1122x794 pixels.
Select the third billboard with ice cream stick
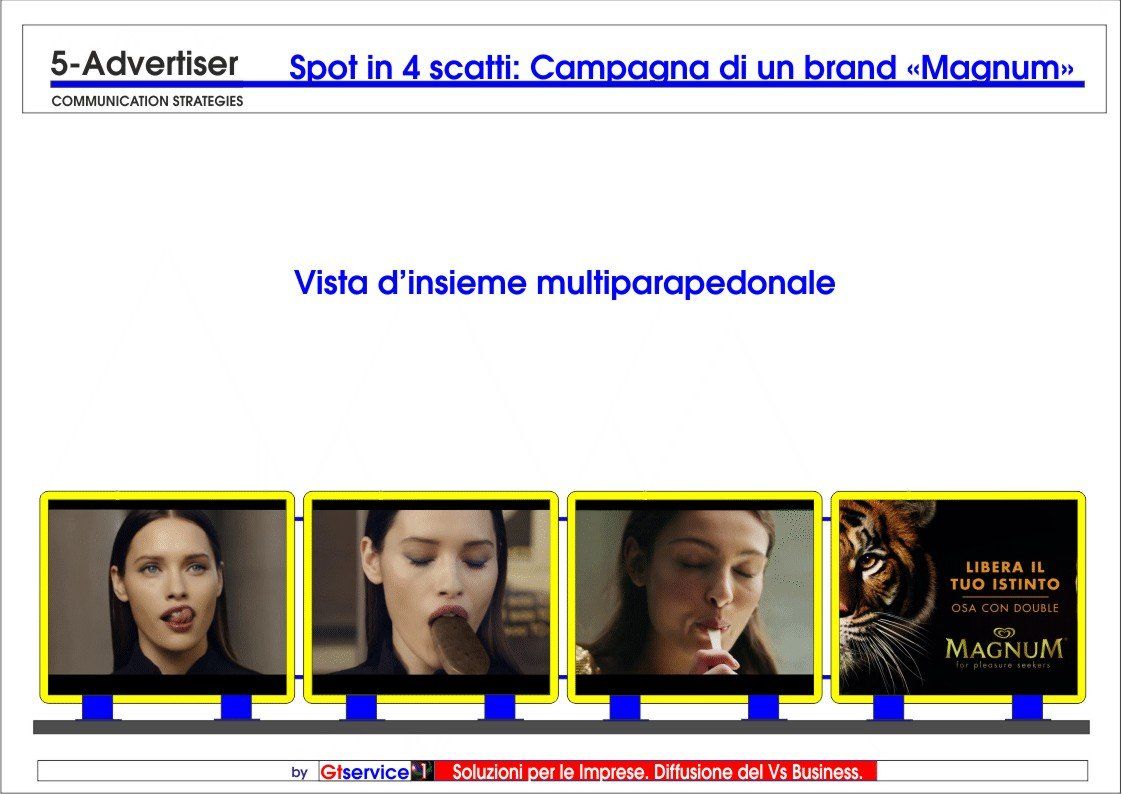pos(695,597)
